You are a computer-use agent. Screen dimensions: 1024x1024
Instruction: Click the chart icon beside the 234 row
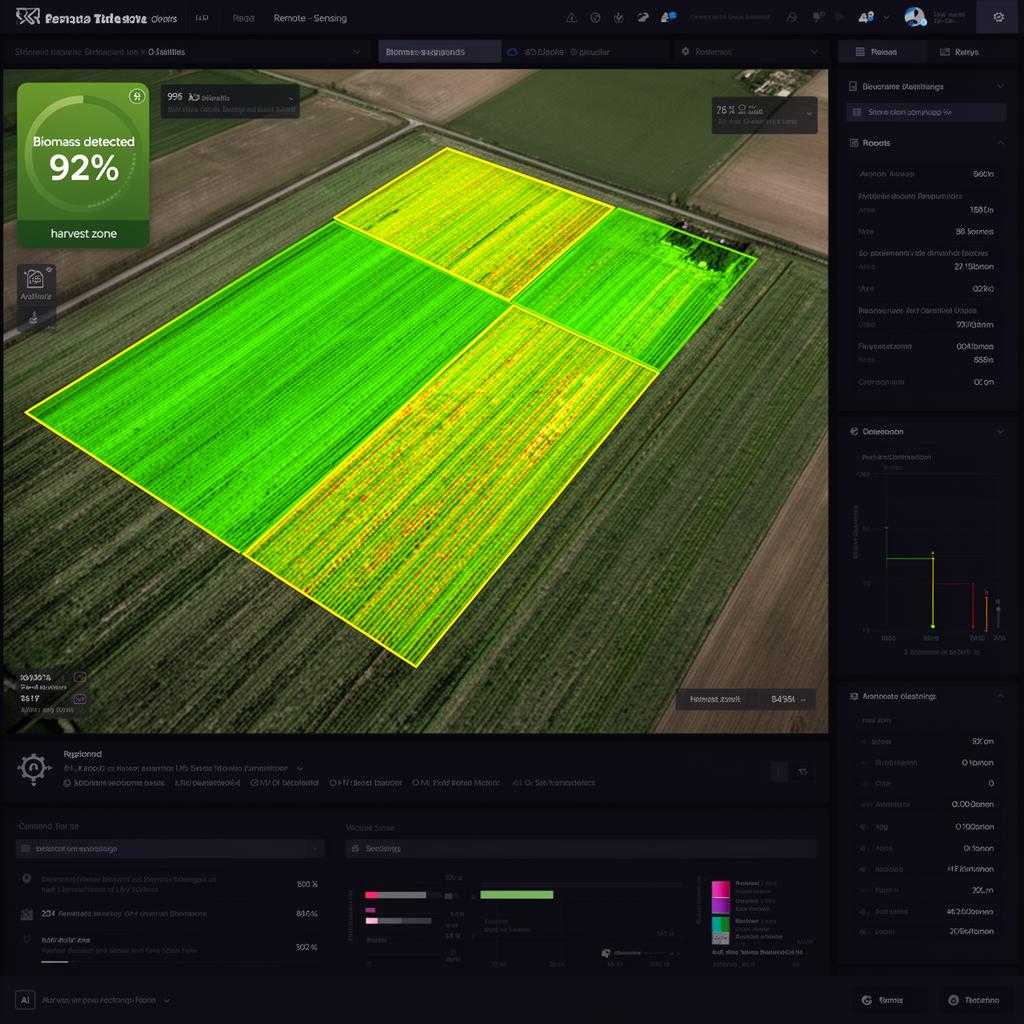tap(27, 914)
